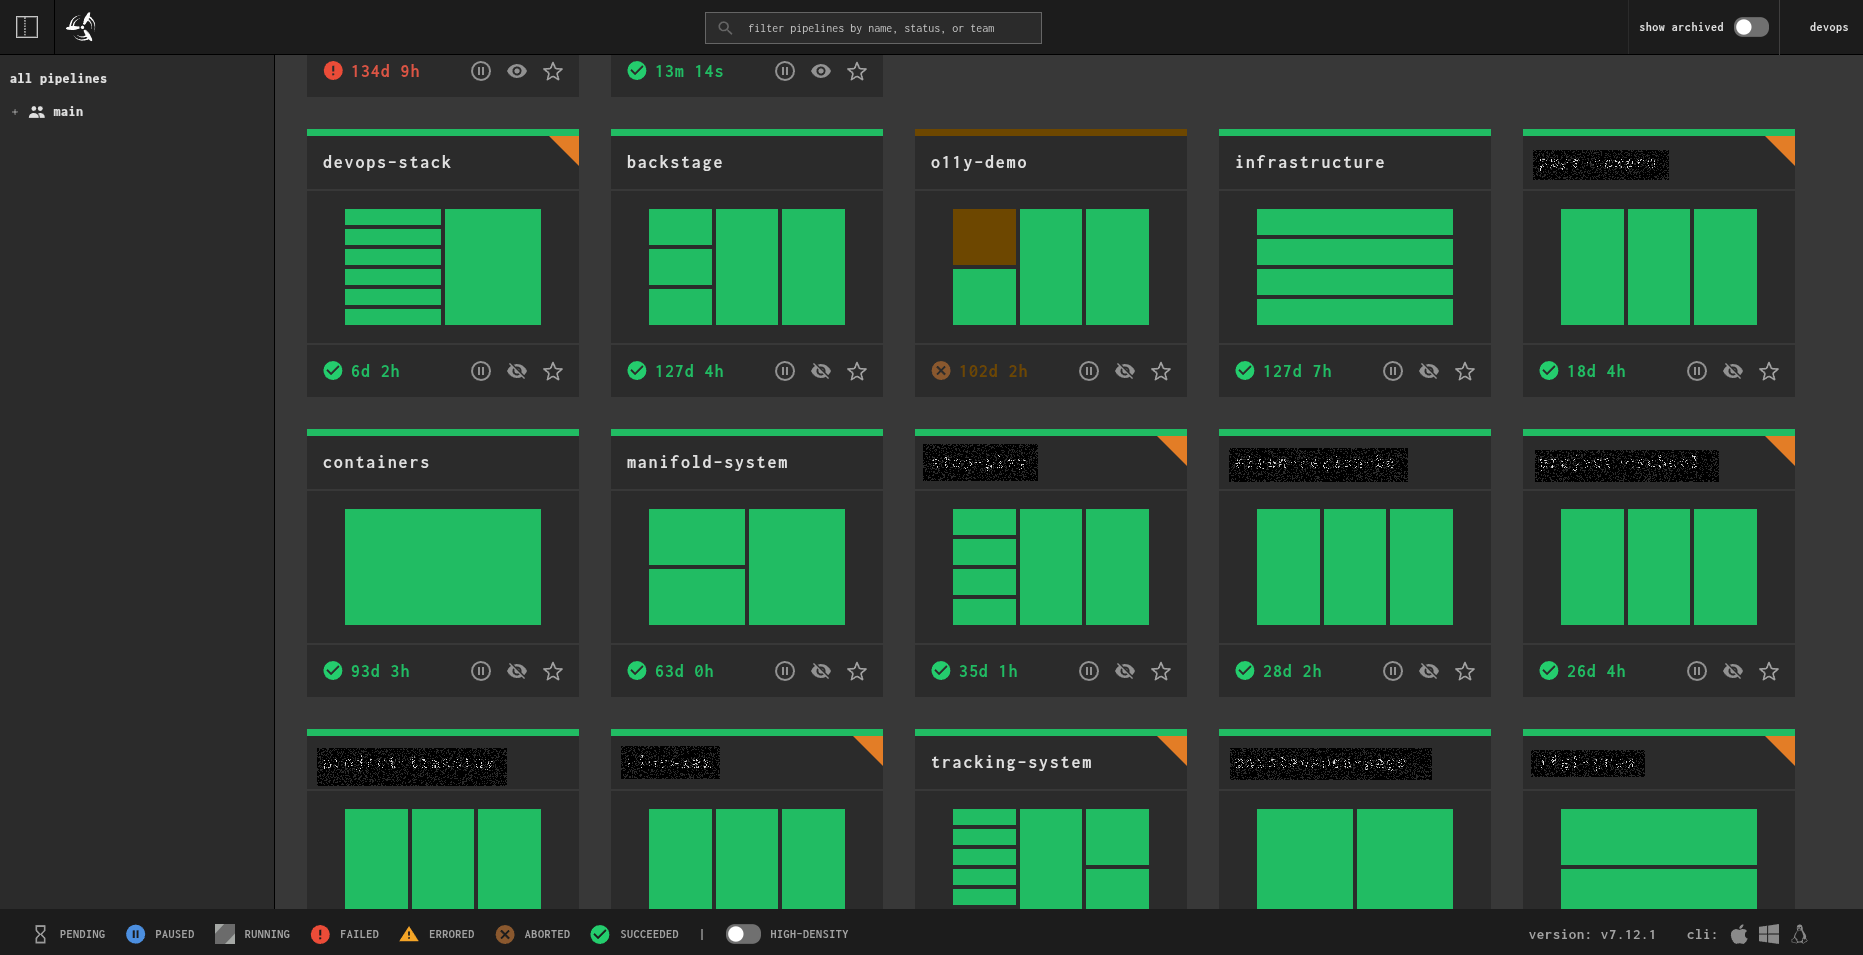Select all pipelines heading in sidebar
Screen dimensions: 1863x955
click(x=58, y=78)
